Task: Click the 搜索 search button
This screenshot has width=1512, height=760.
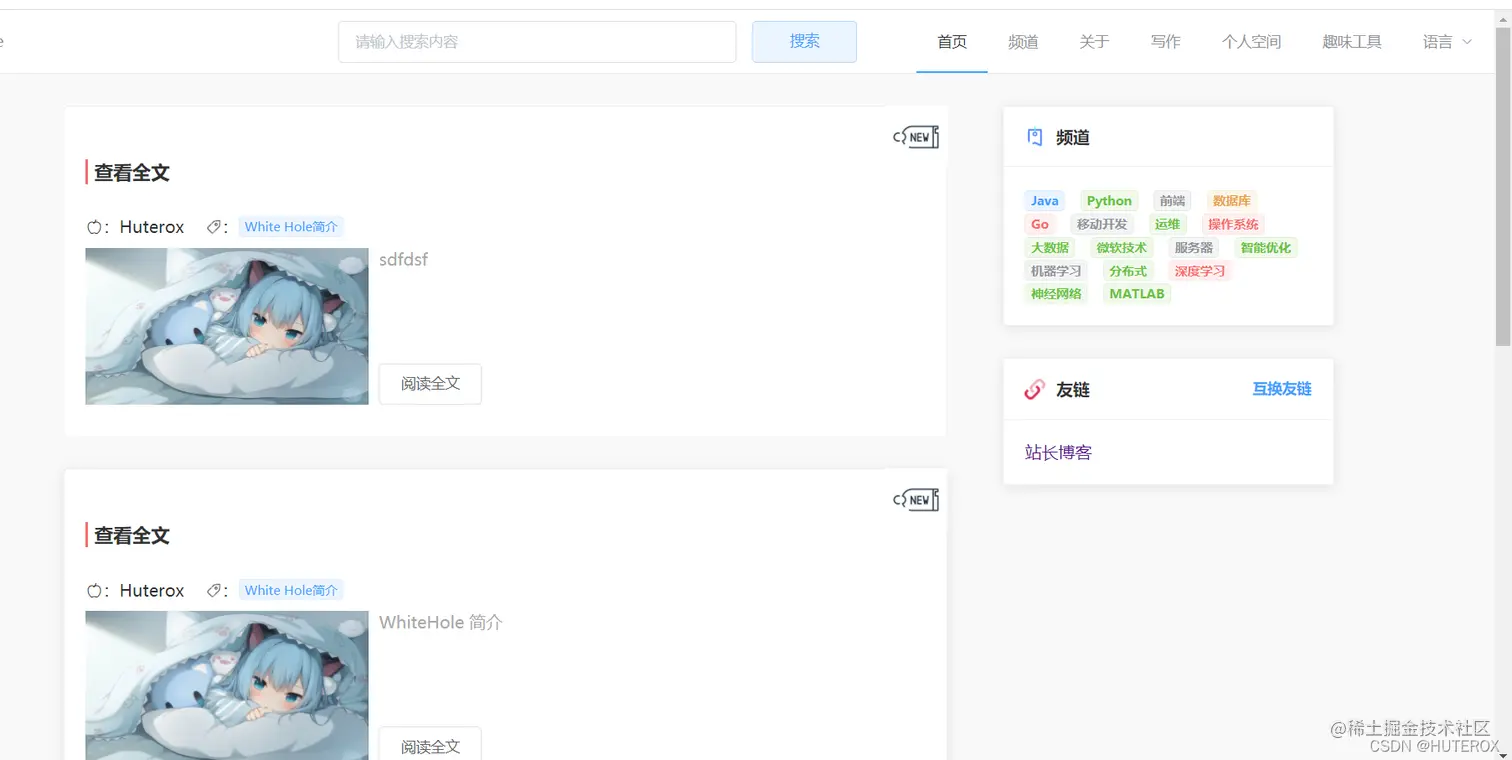Action: 804,42
